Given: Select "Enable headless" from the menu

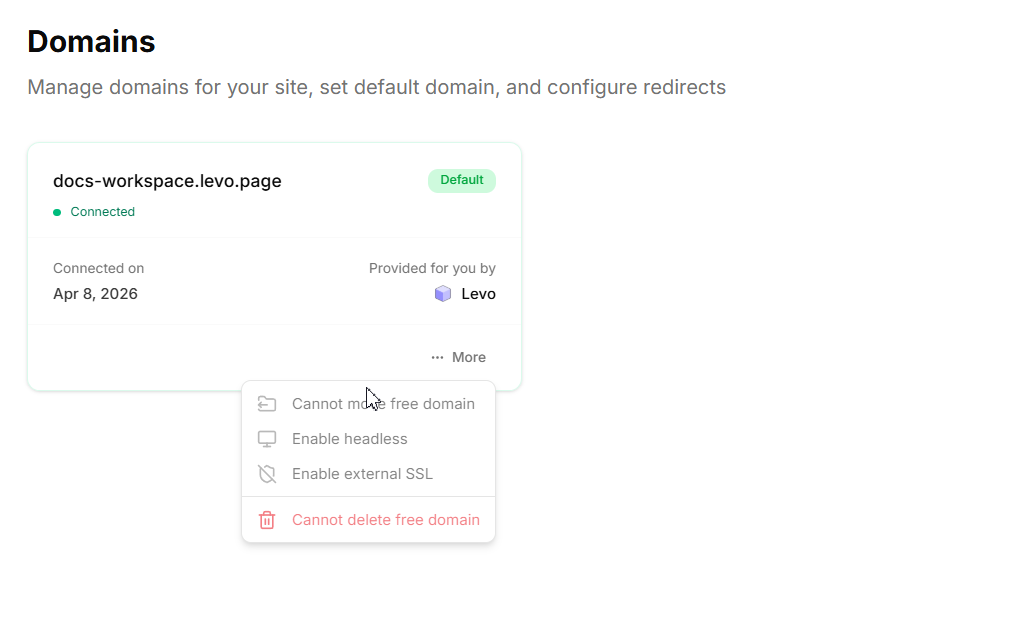Looking at the screenshot, I should click(x=350, y=439).
